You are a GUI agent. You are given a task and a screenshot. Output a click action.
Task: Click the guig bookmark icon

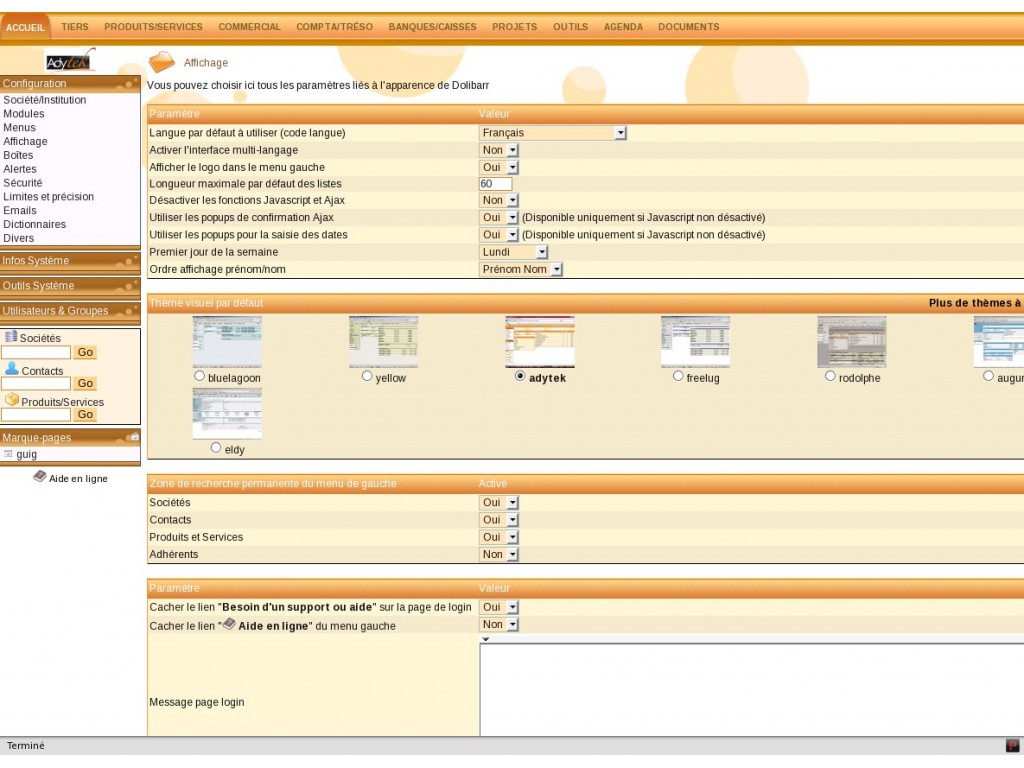tap(8, 454)
